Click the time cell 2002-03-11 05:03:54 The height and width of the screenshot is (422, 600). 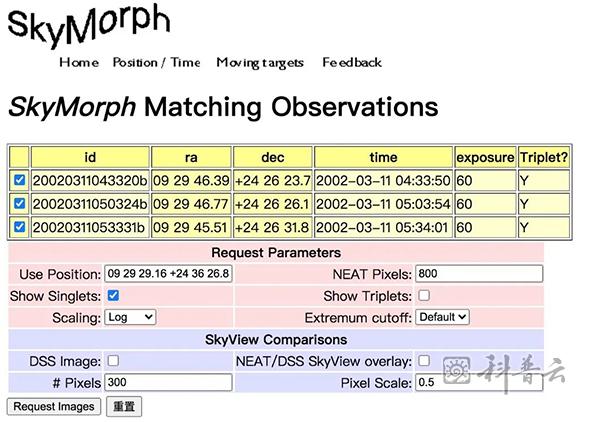point(383,204)
